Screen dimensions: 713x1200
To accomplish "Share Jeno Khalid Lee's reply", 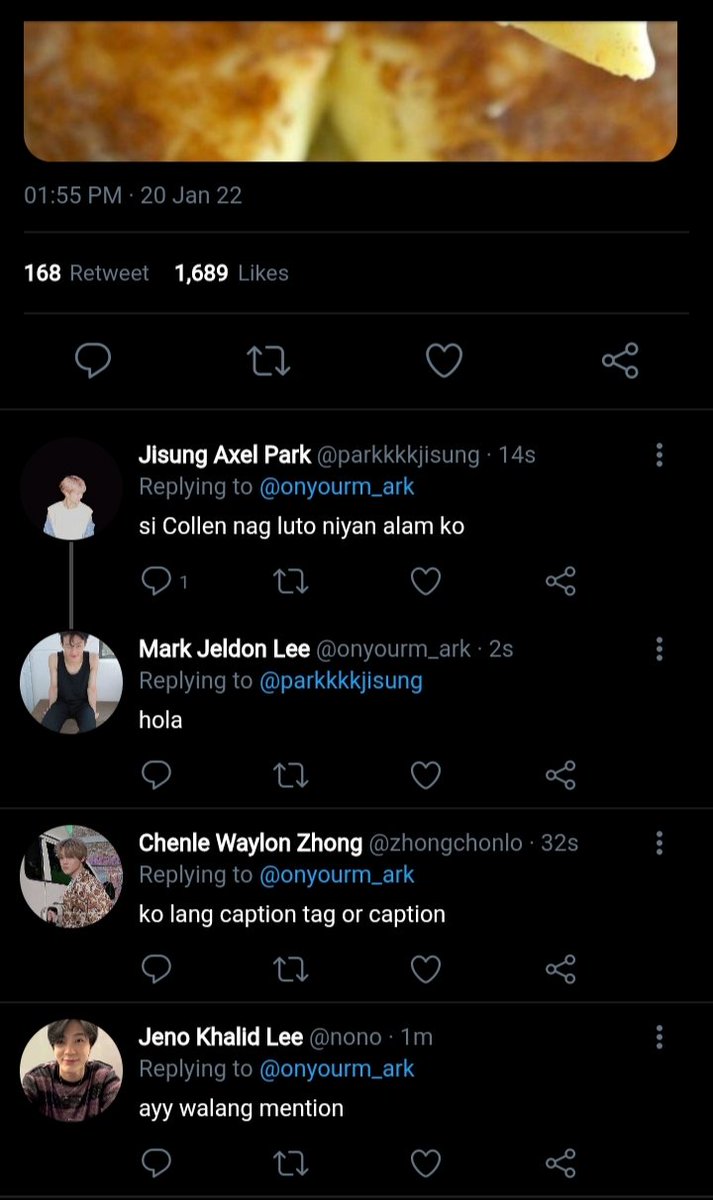I will coord(561,1163).
